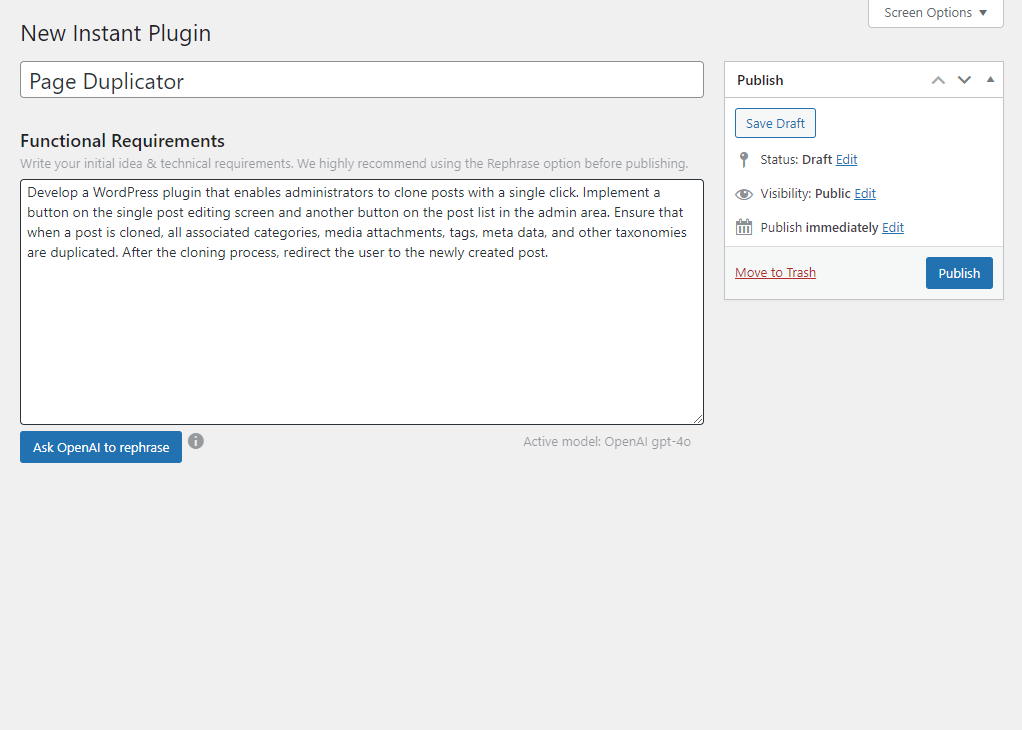The height and width of the screenshot is (730, 1022).
Task: Edit the Draft status
Action: click(845, 159)
